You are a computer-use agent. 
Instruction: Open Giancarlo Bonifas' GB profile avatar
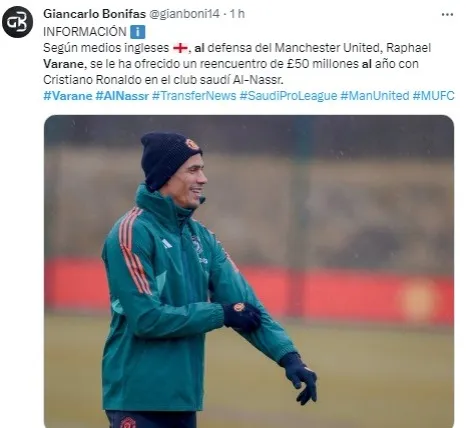17,22
